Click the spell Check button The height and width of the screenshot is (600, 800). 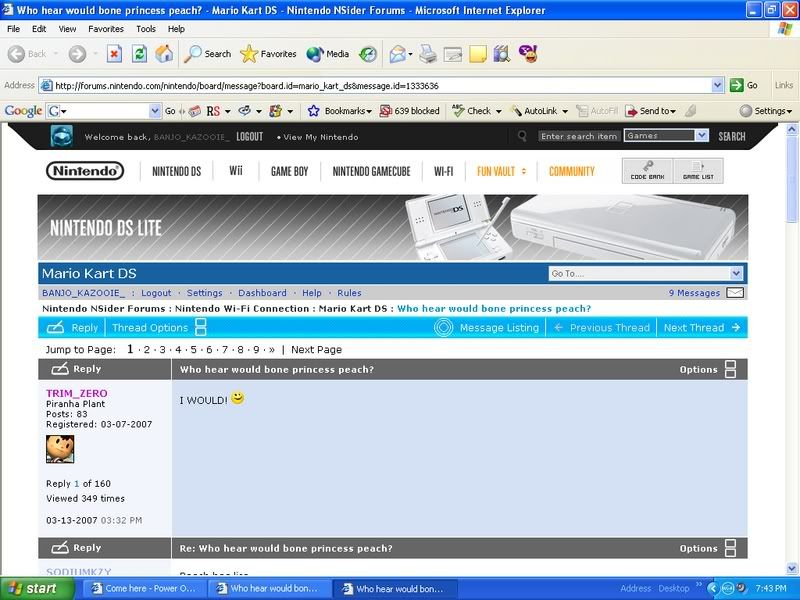click(471, 111)
